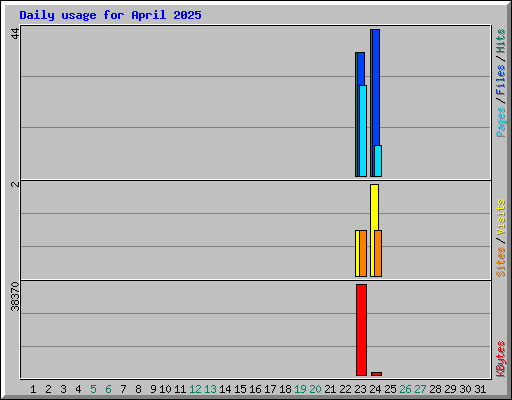Click the tall yellow Visits bar for day 24

[374, 207]
